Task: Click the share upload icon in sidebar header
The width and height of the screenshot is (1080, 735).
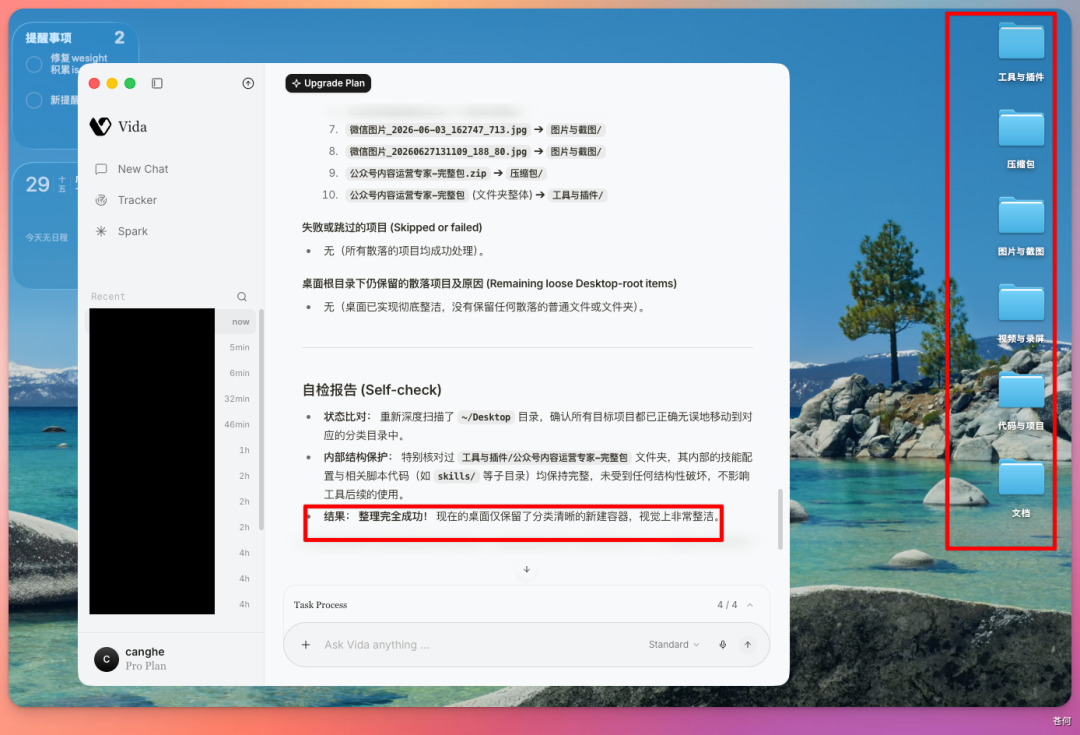Action: tap(248, 83)
